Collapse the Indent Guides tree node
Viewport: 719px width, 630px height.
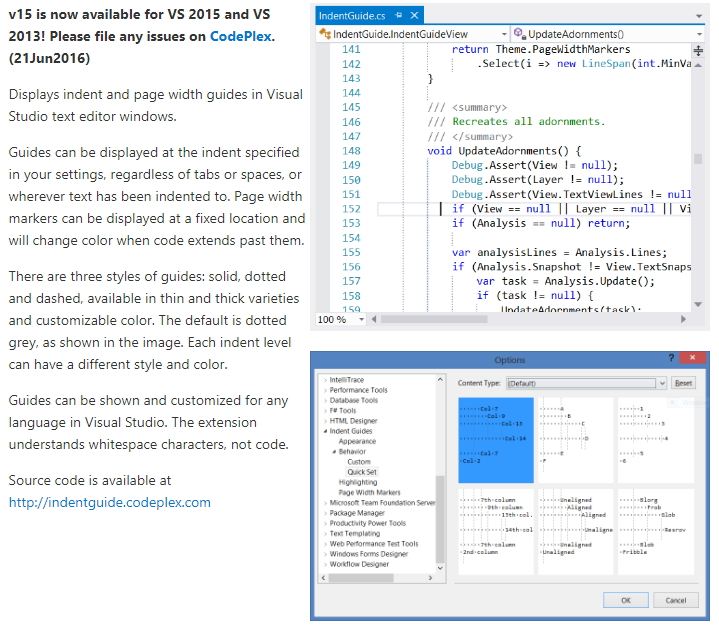point(325,431)
